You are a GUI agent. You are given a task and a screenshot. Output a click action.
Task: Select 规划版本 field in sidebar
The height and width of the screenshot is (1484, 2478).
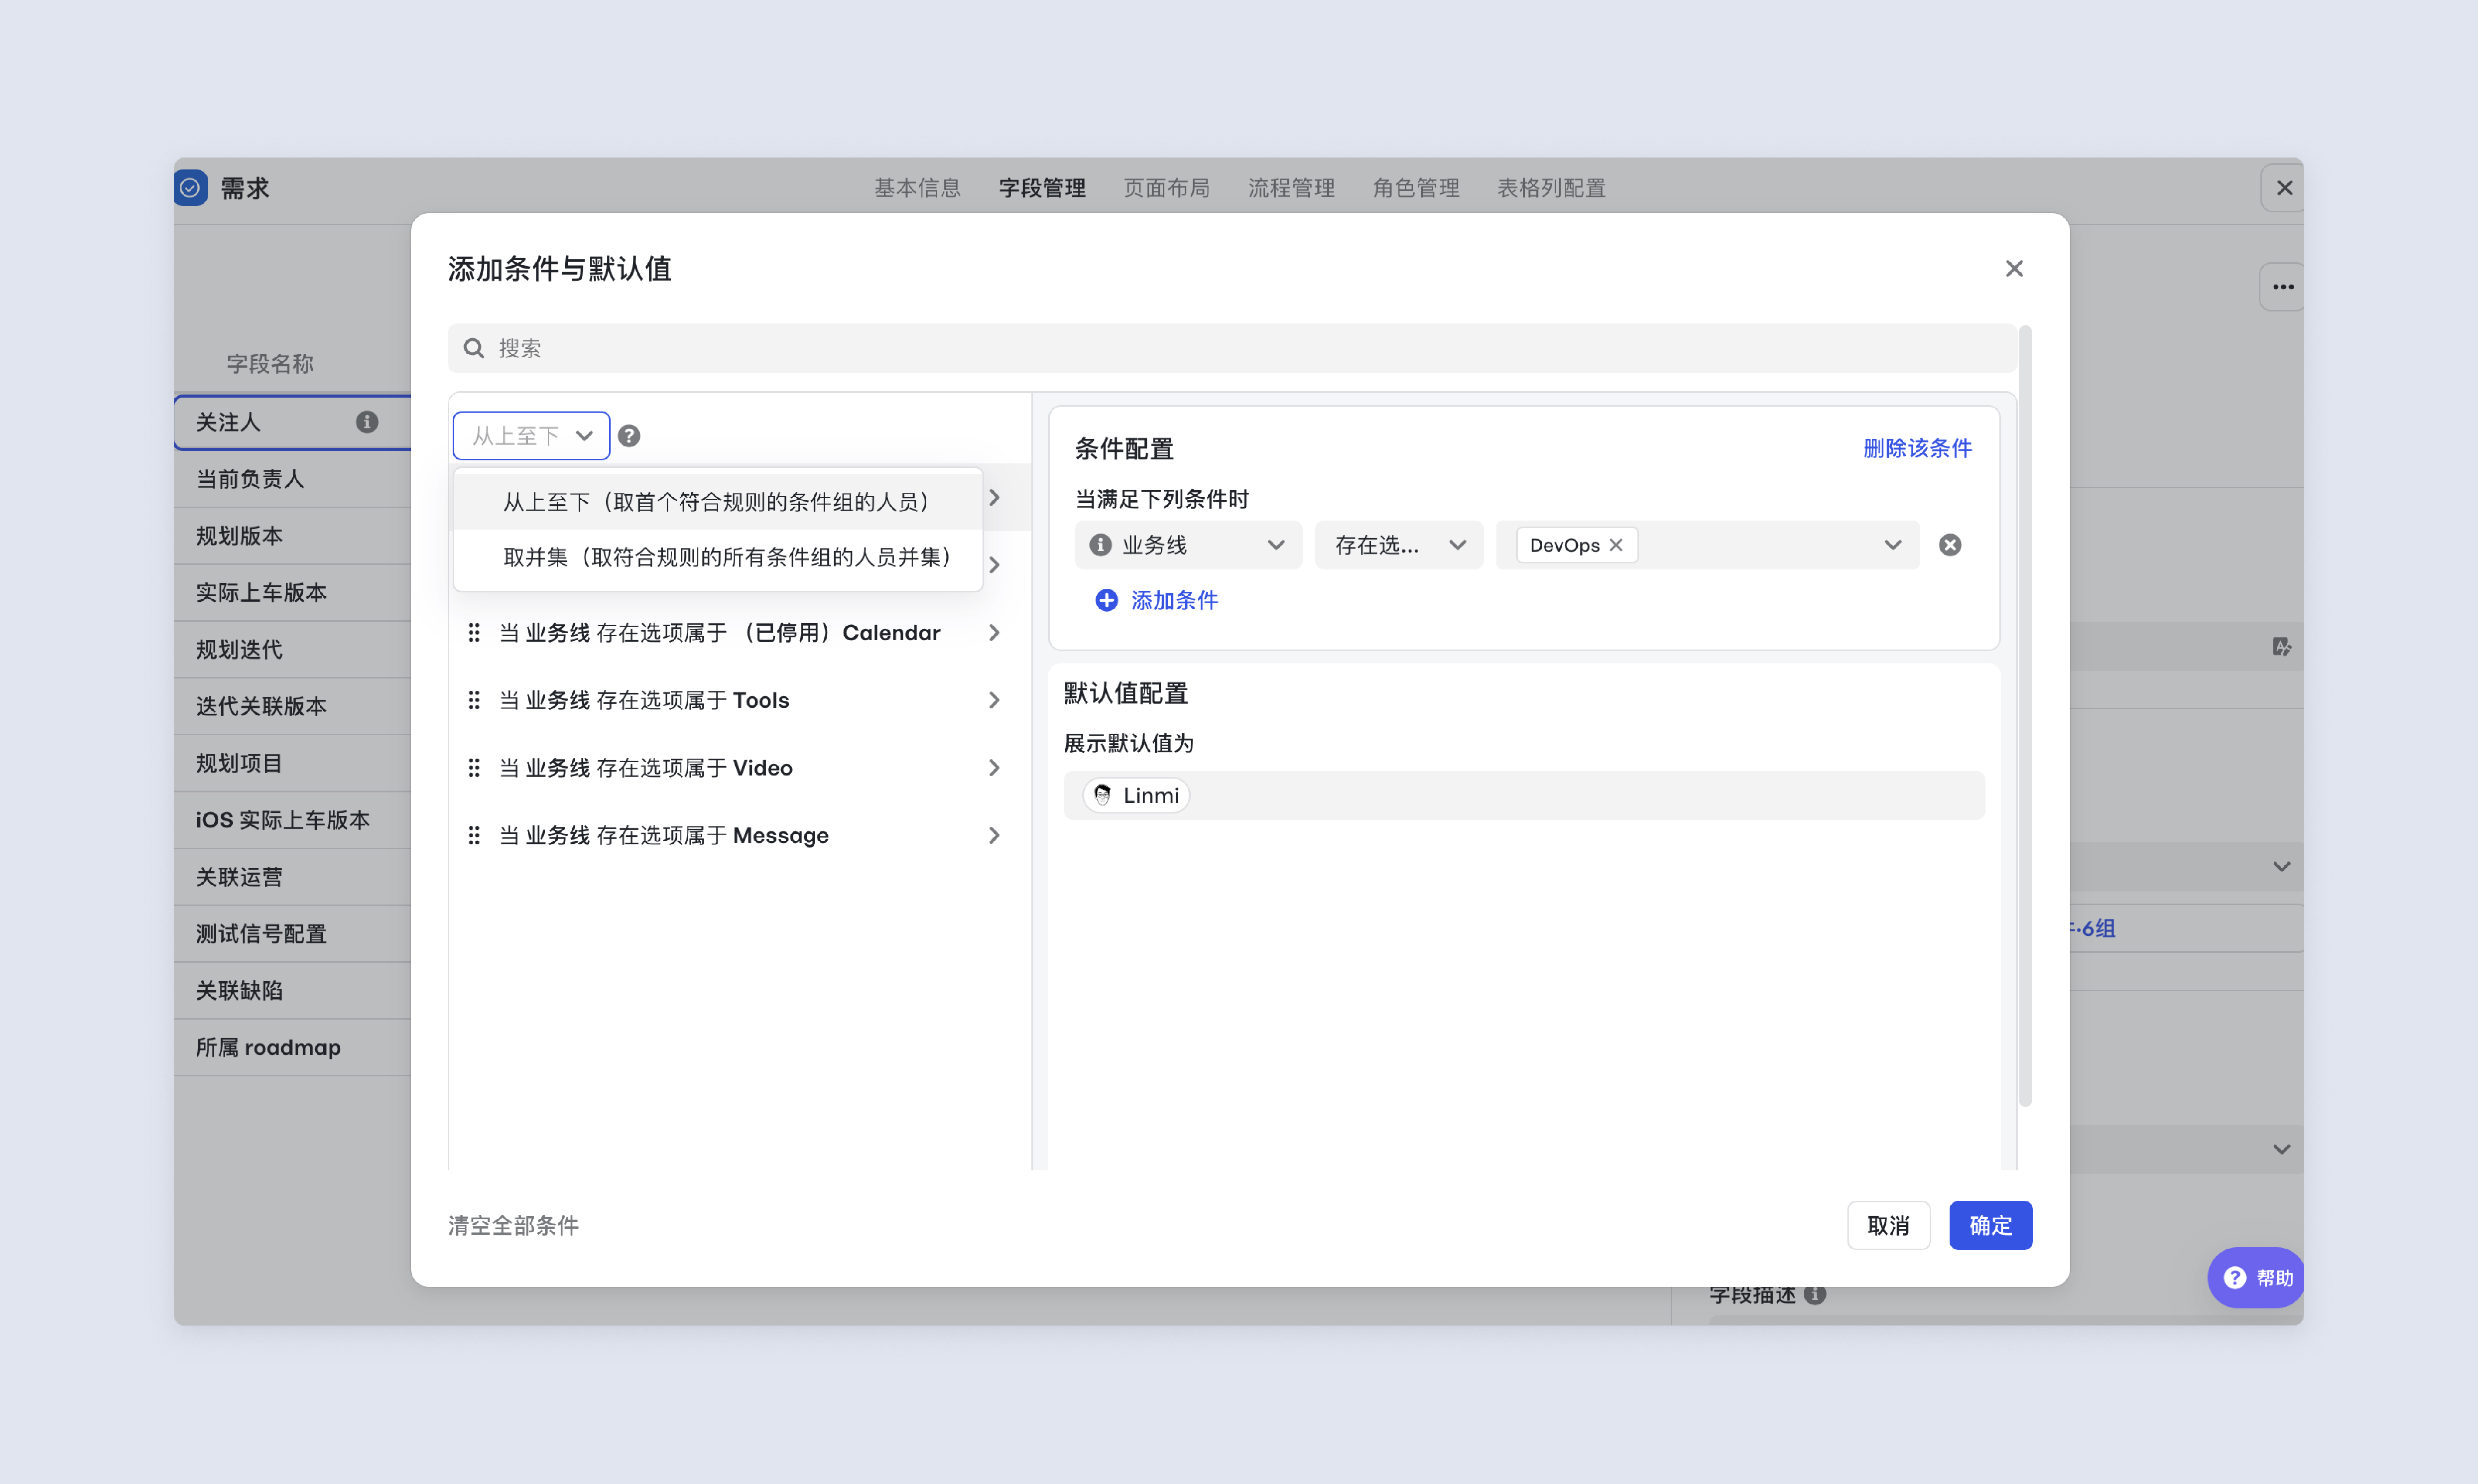pyautogui.click(x=293, y=536)
